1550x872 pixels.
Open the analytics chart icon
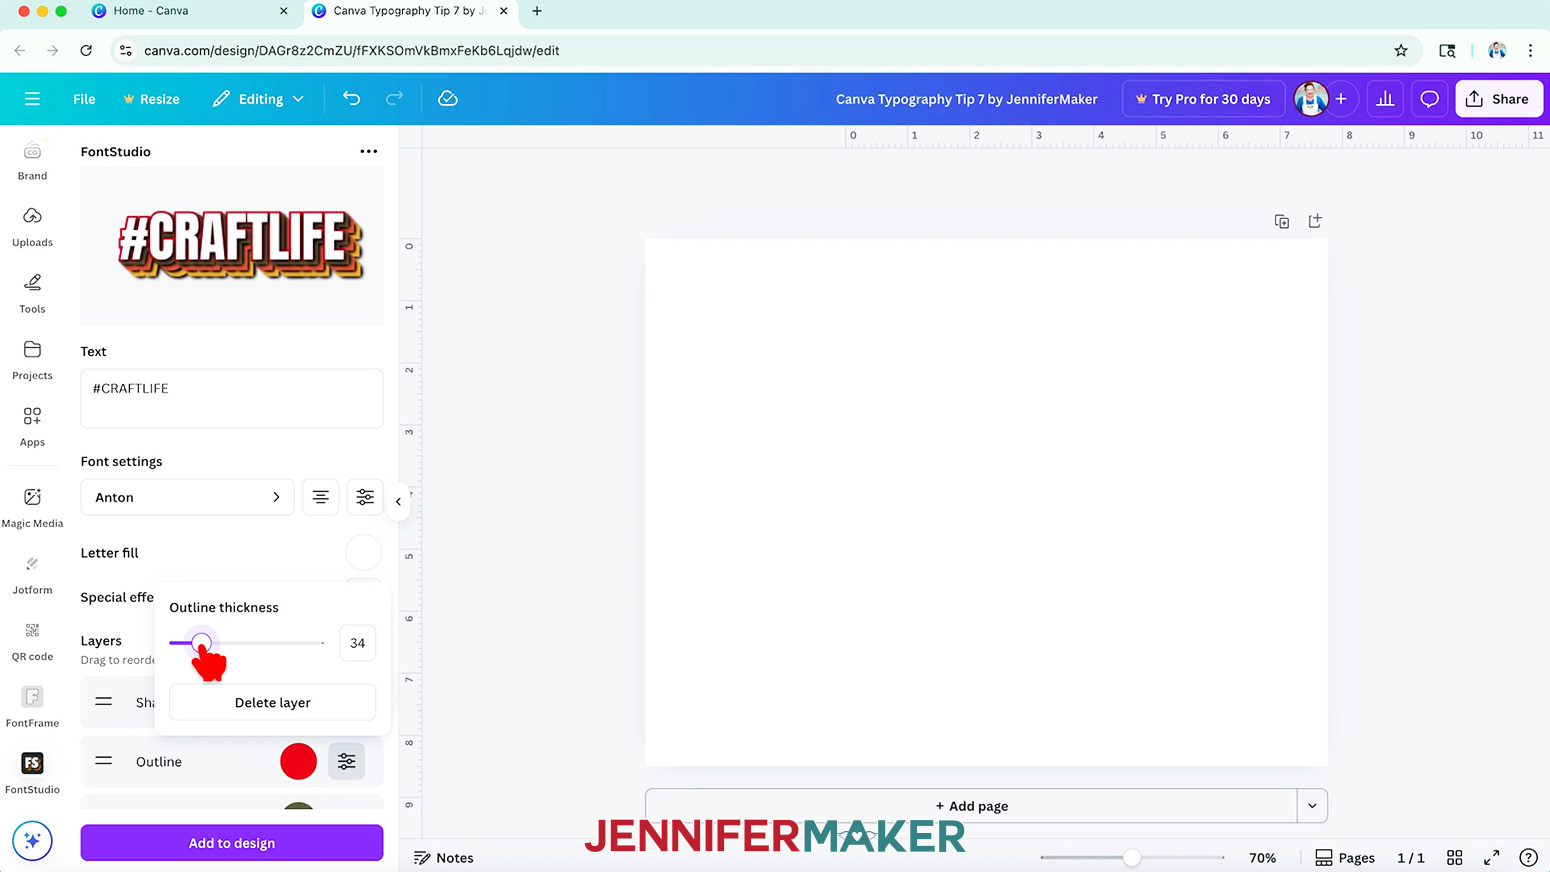(1385, 99)
